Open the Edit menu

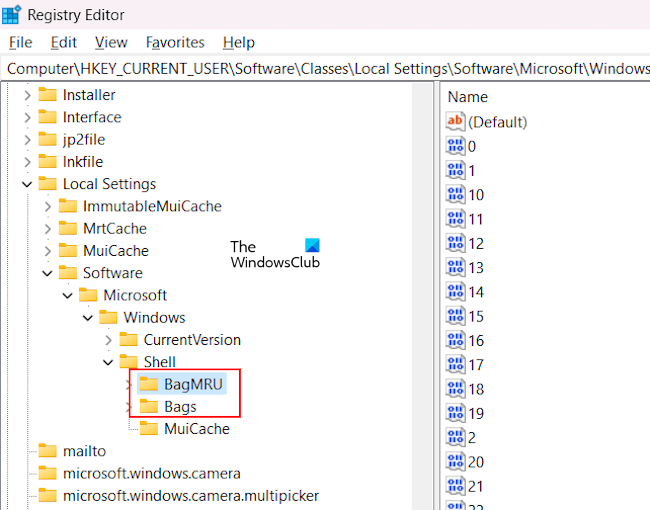[63, 42]
